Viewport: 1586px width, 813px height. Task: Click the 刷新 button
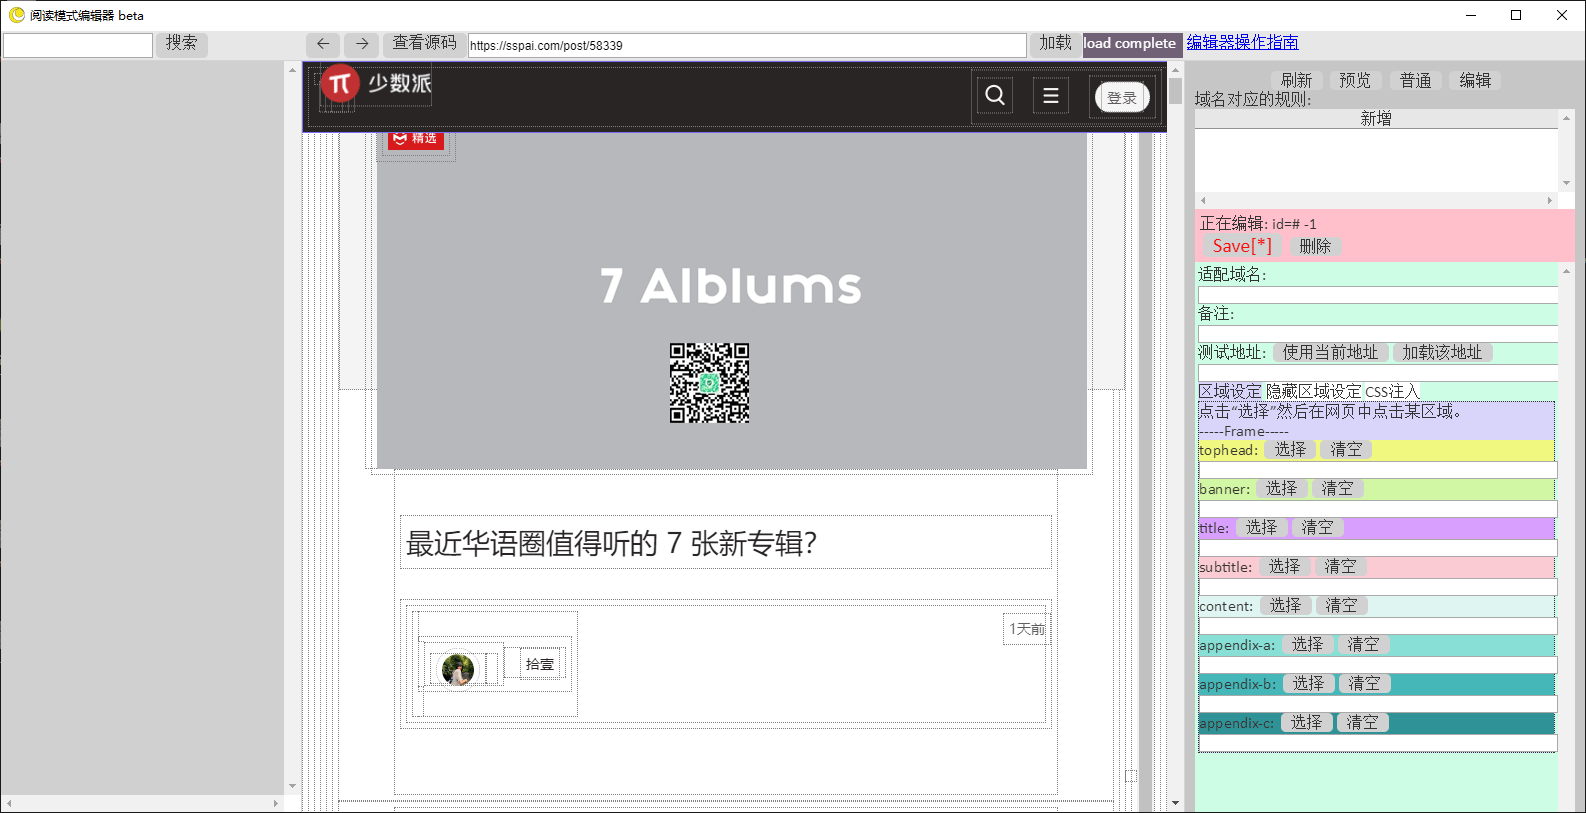point(1296,81)
